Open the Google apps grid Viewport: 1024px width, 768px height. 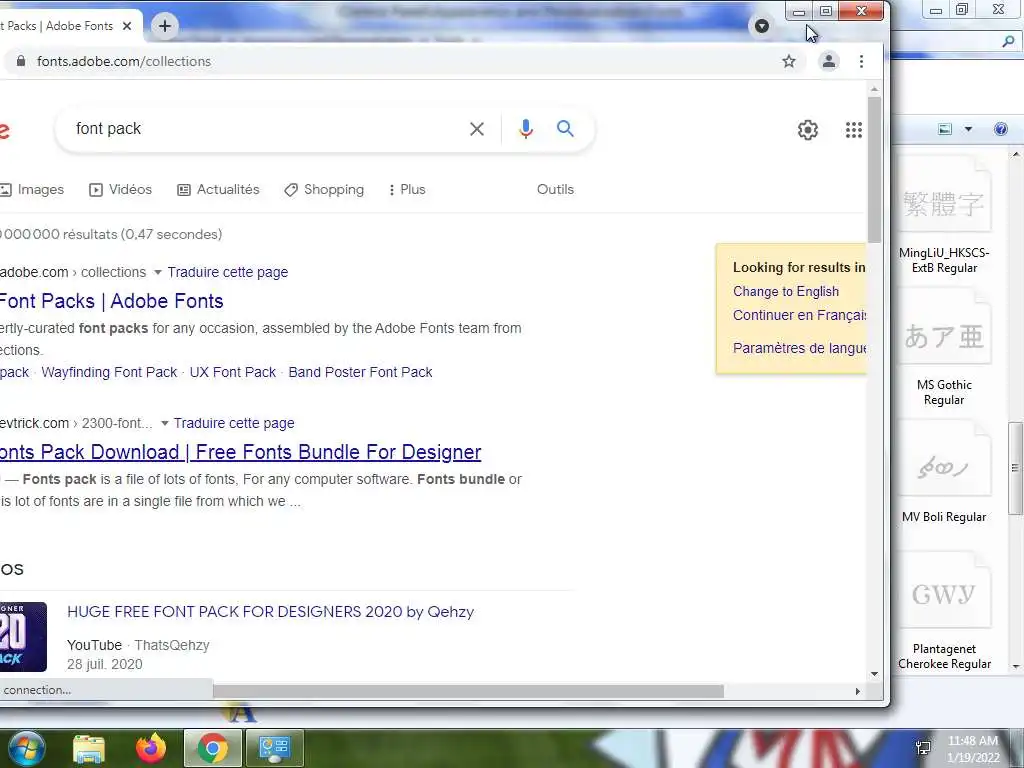(854, 130)
